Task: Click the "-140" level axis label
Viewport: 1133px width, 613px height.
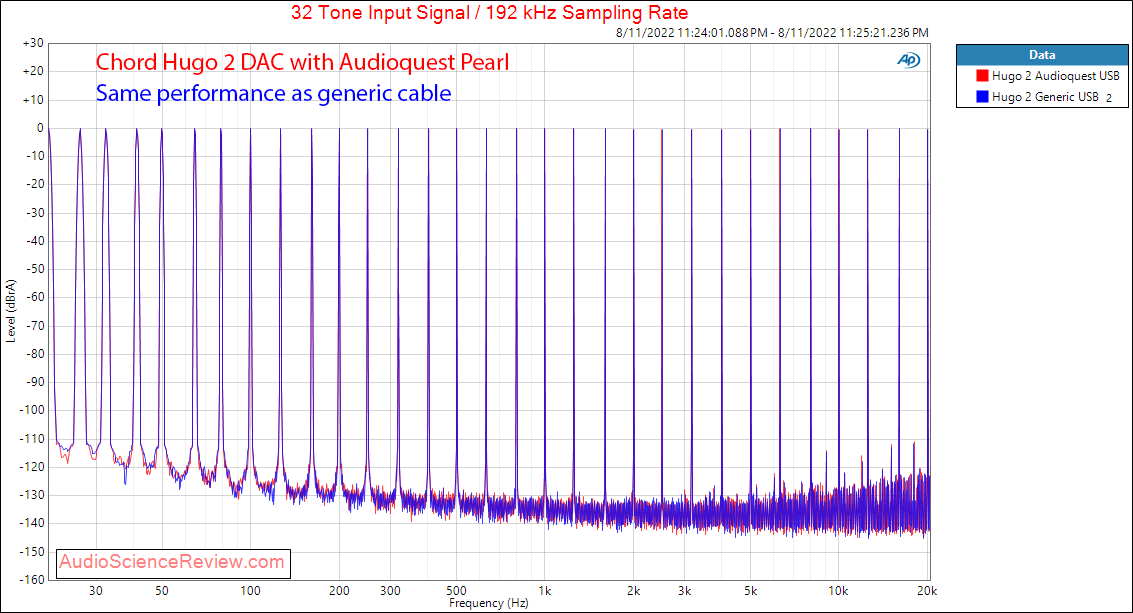Action: (x=33, y=523)
